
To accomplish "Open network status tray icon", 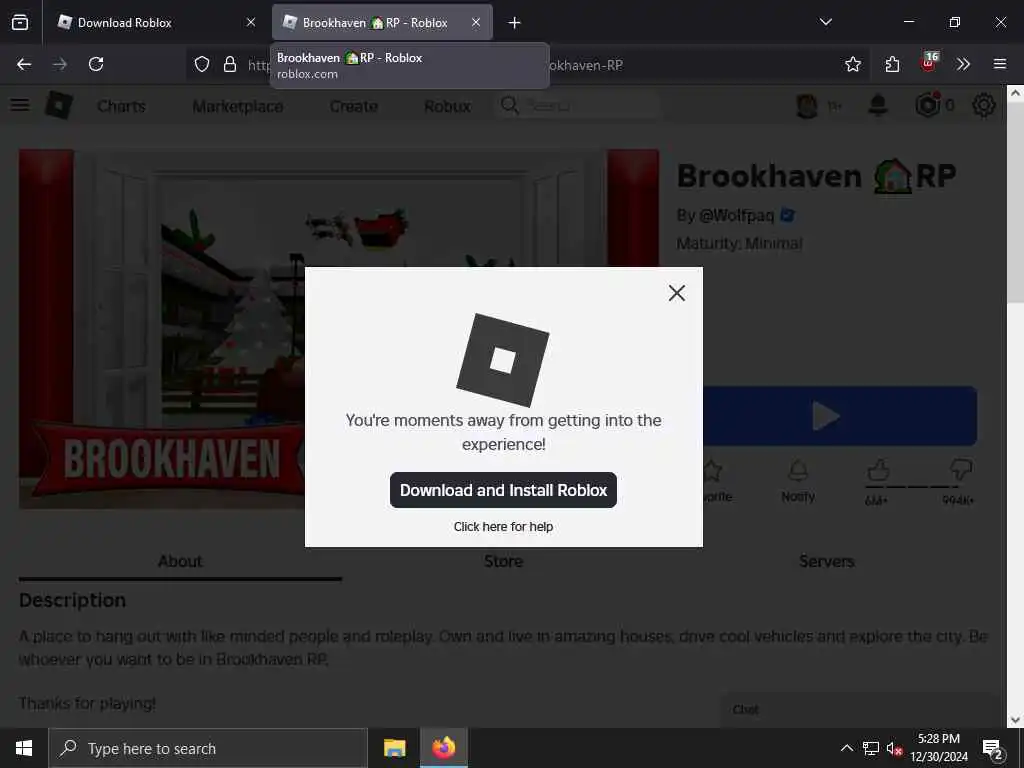I will tap(871, 748).
